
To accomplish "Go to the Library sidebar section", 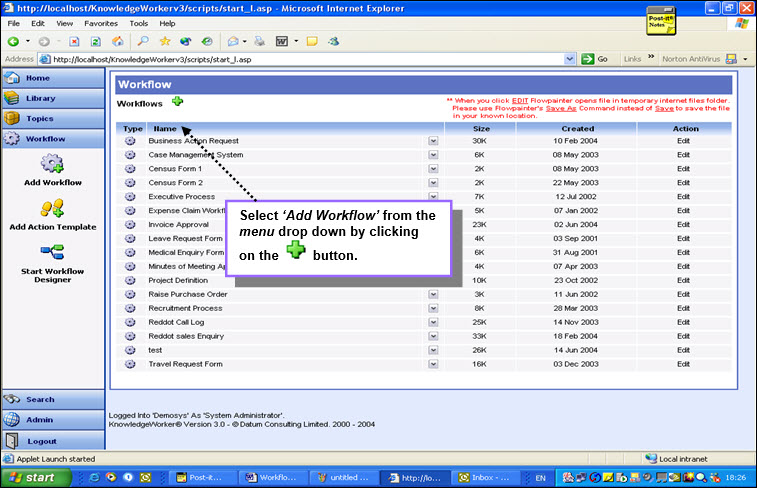I will [53, 98].
